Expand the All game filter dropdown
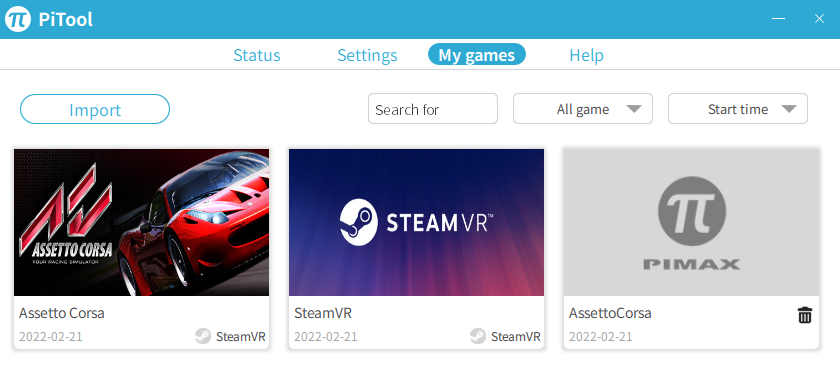840x365 pixels. pyautogui.click(x=583, y=109)
